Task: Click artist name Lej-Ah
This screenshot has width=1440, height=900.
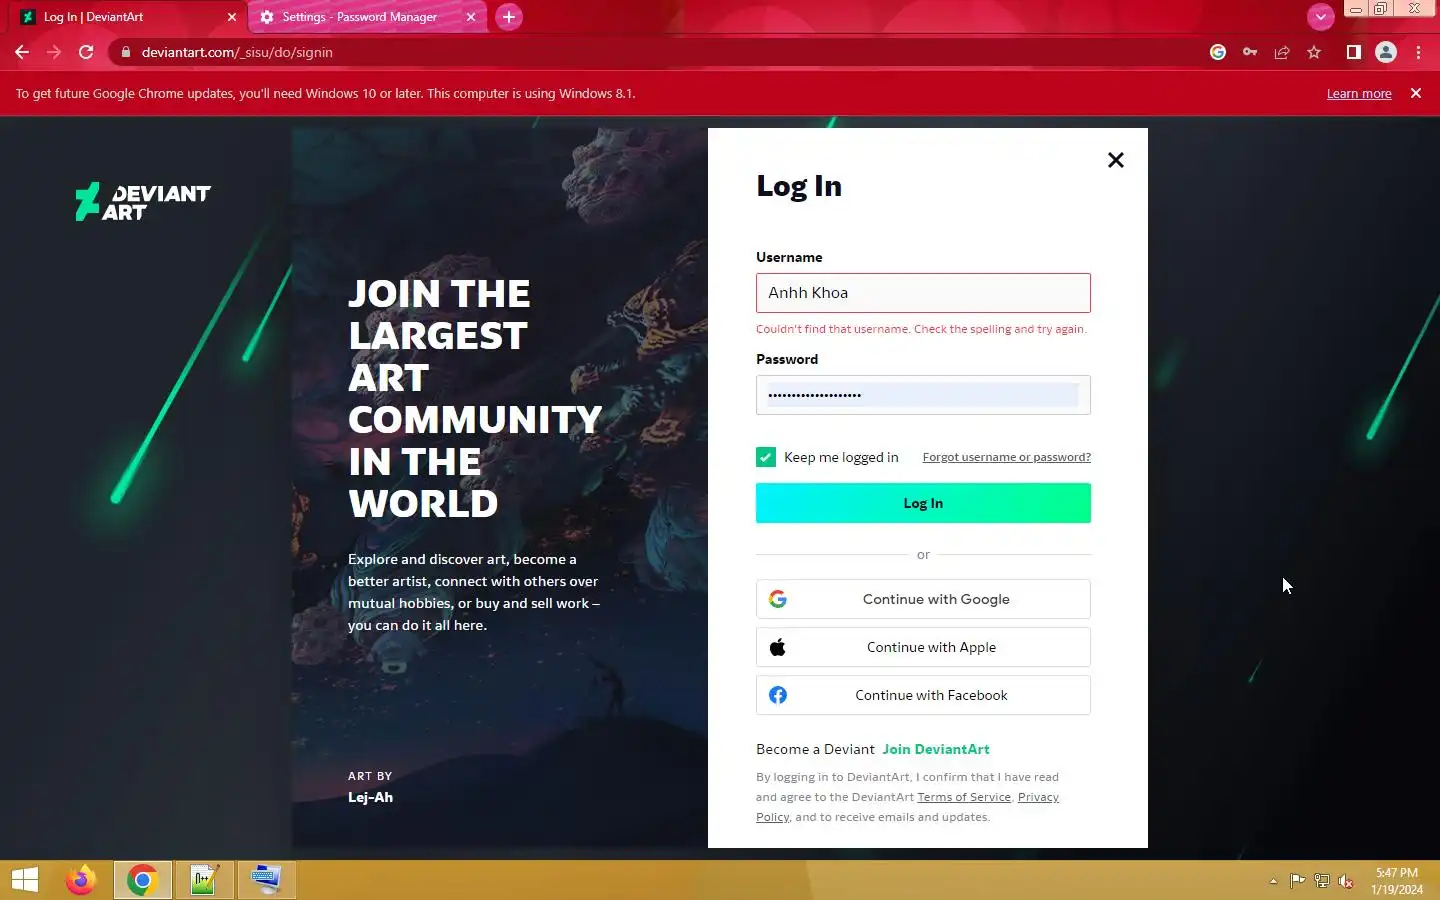Action: coord(370,797)
